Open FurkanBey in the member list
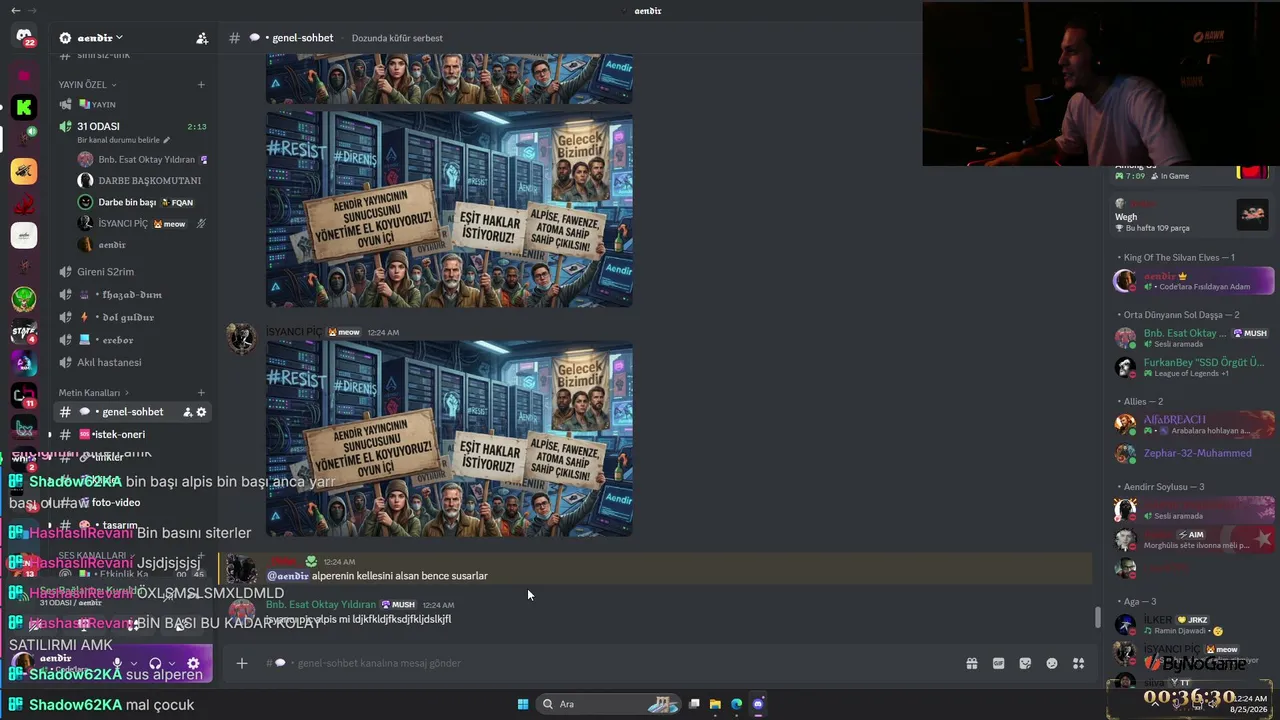1280x720 pixels. 1193,367
